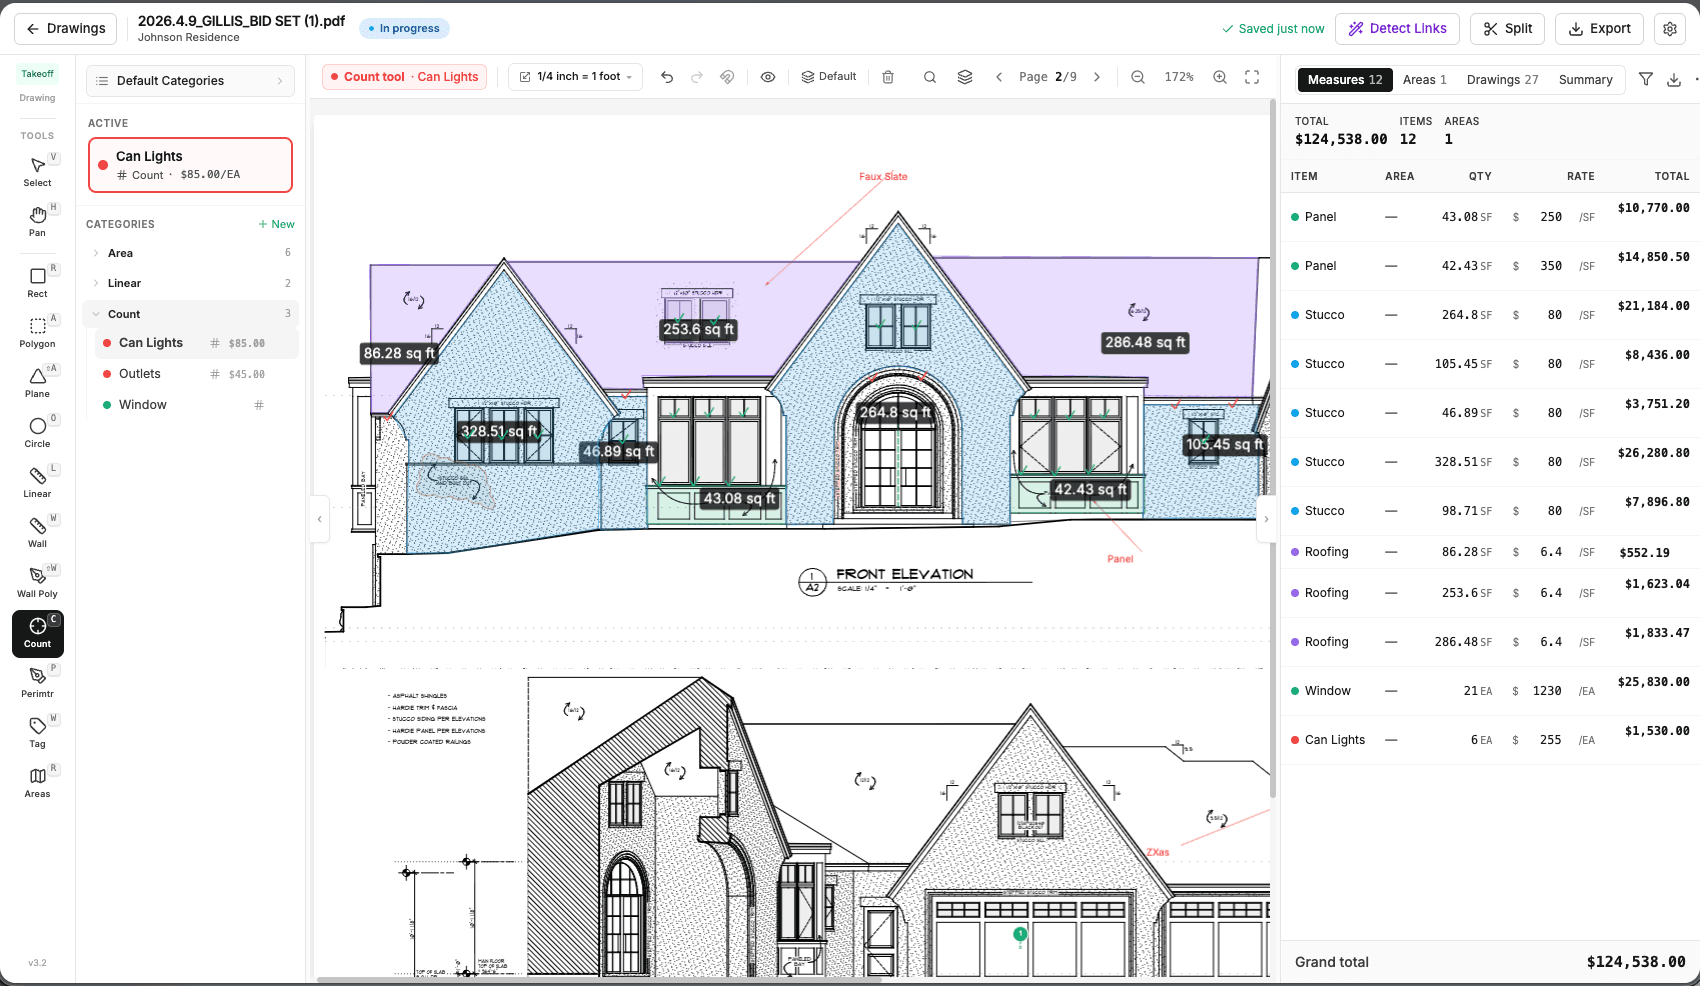Select the Circle tool
This screenshot has height=986, width=1700.
(x=37, y=432)
